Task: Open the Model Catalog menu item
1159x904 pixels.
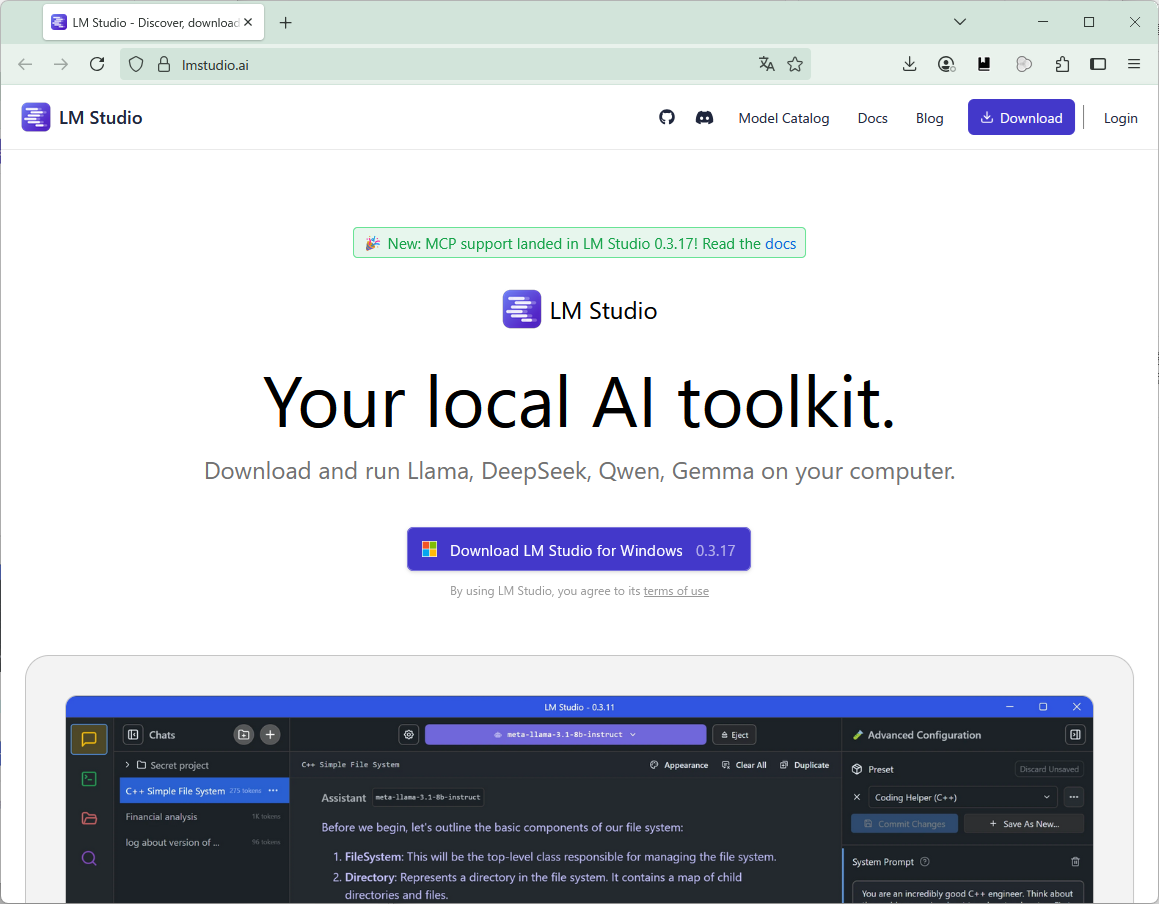Action: tap(783, 118)
